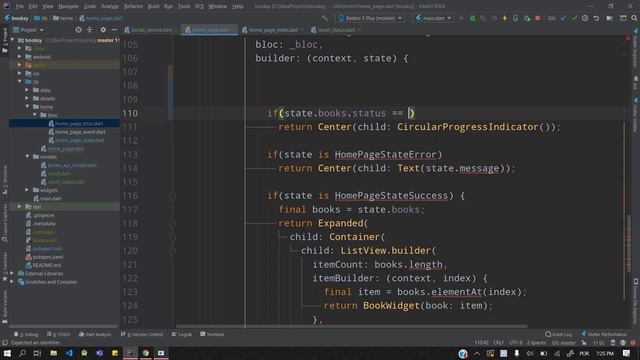Click the Git commit green checkmark
The image size is (640, 360).
pos(574,18)
